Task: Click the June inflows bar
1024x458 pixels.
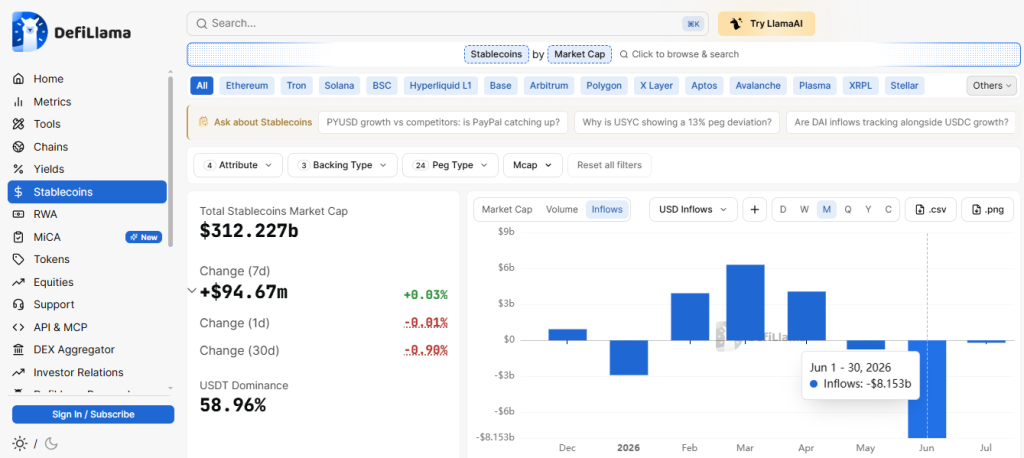Action: [927, 389]
